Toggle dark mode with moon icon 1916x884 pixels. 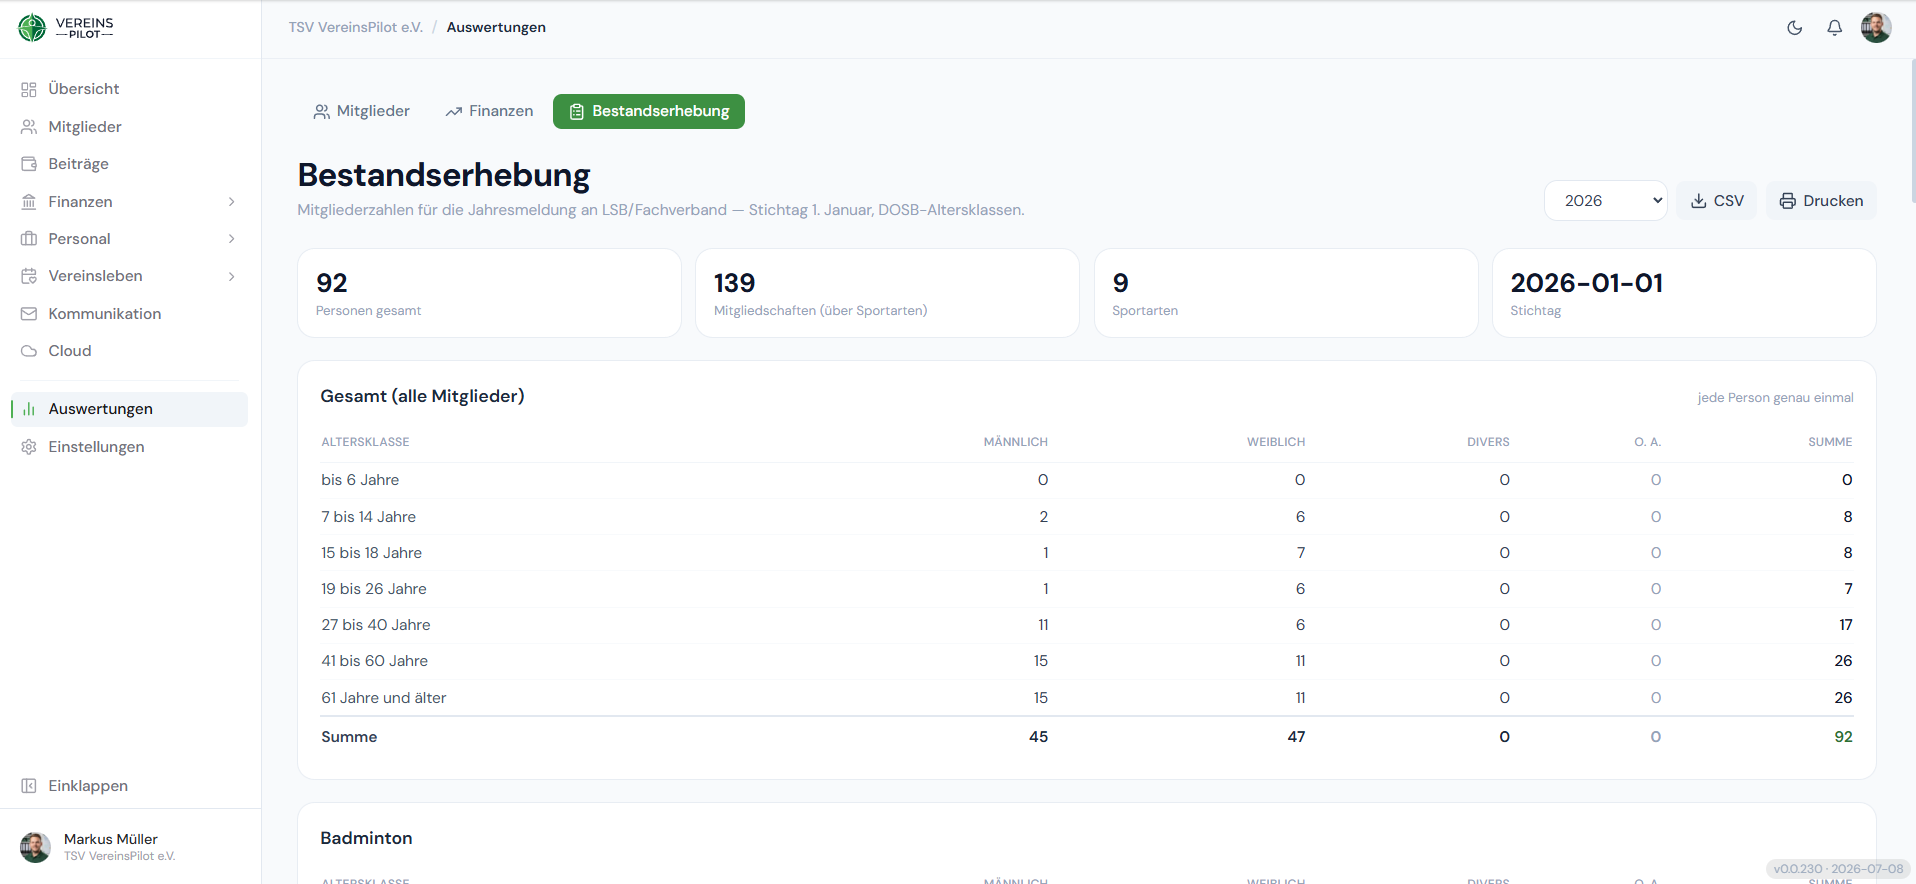(x=1795, y=28)
